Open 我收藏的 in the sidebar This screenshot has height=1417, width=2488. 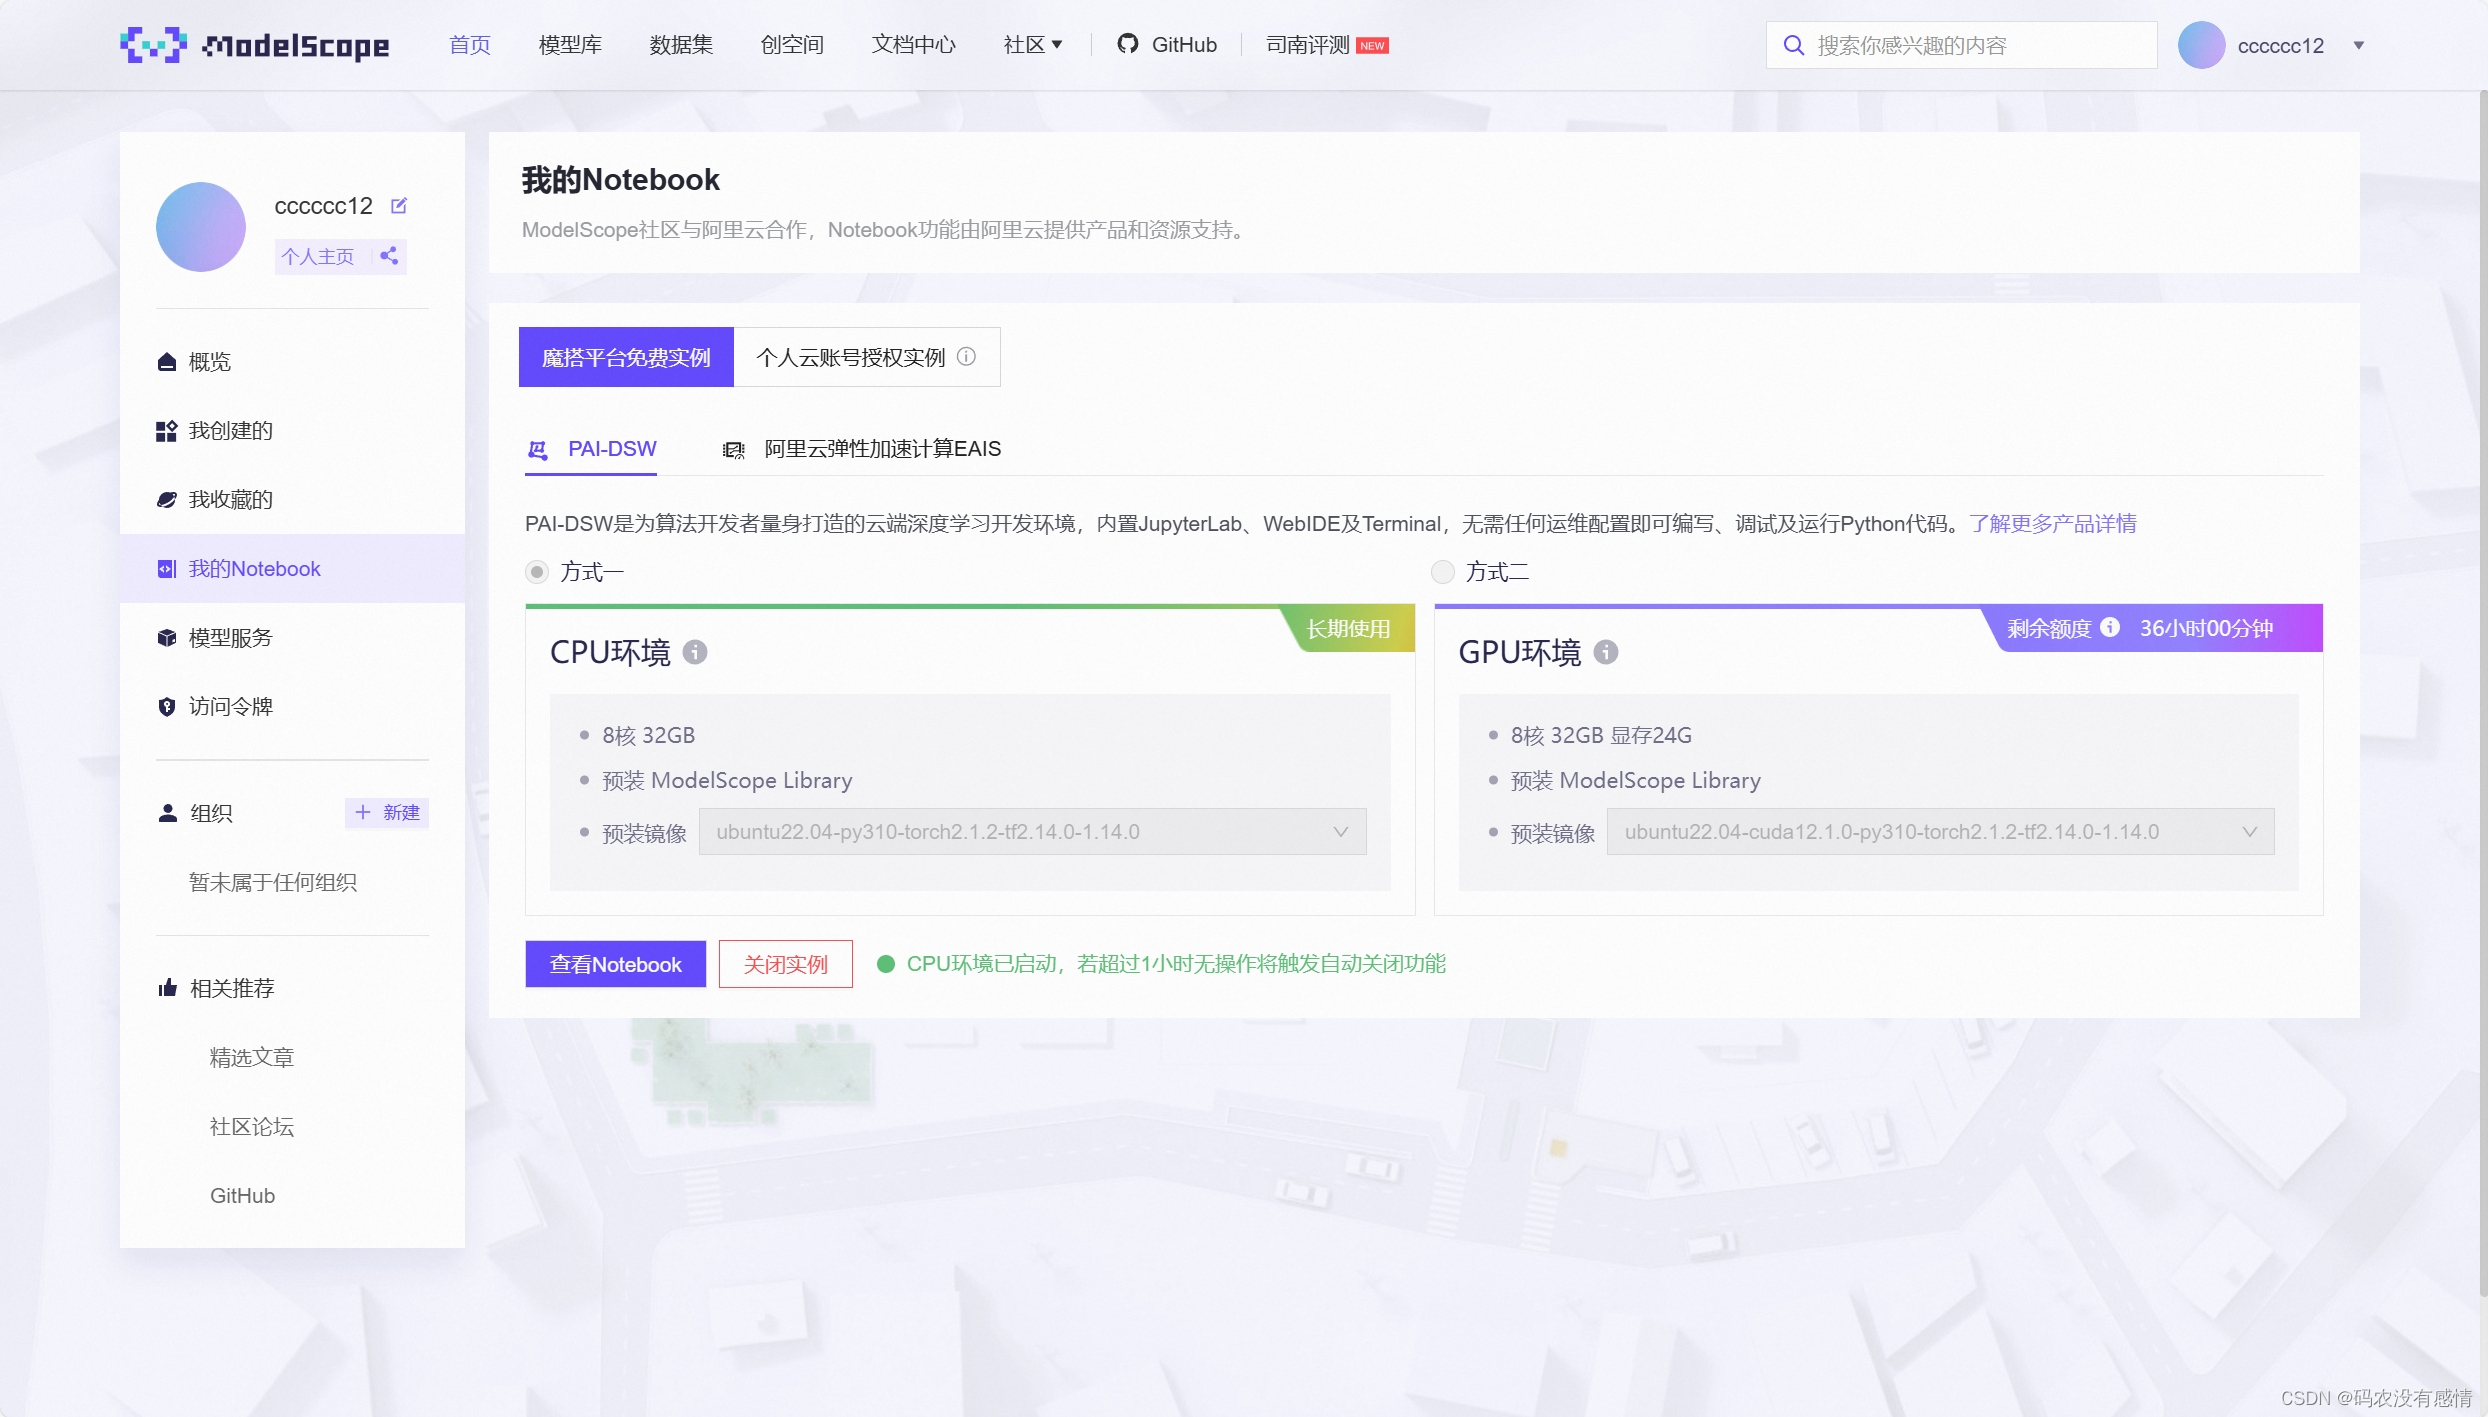pos(292,500)
